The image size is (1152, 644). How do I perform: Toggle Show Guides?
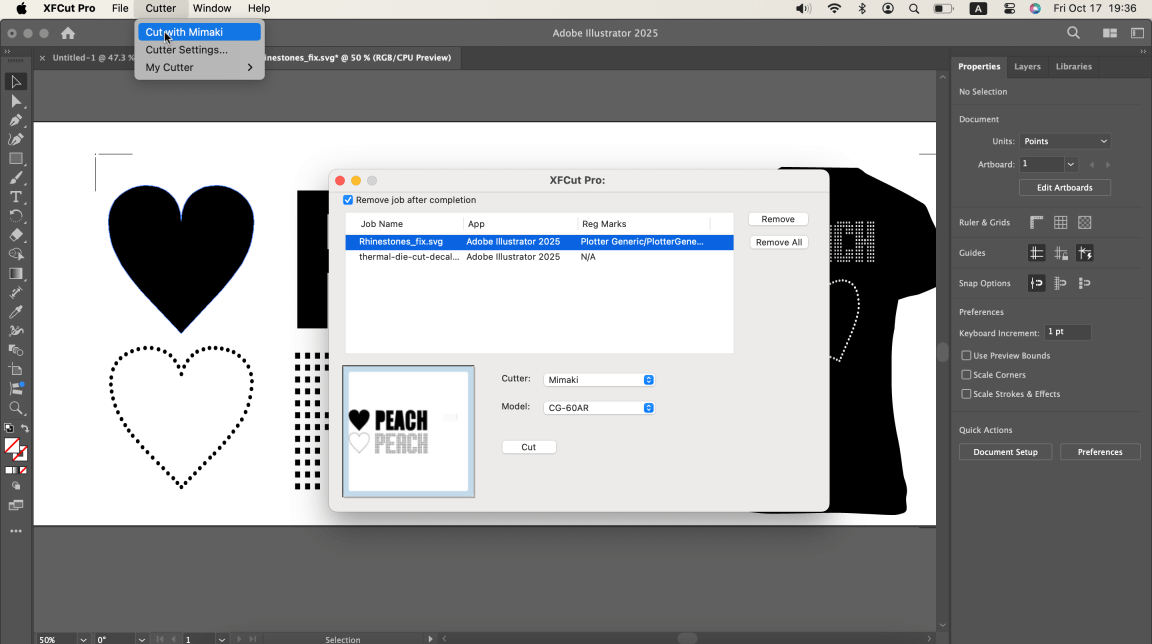1036,253
